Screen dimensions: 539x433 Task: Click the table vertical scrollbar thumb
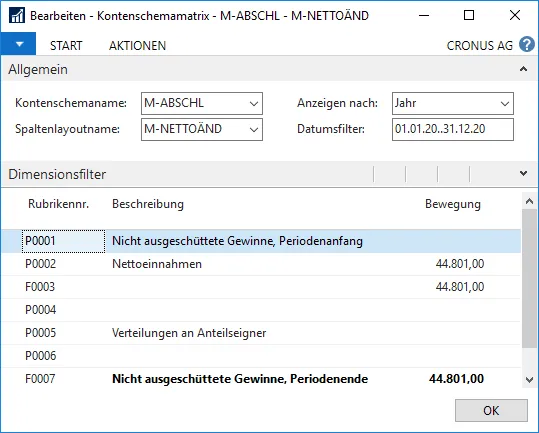point(529,278)
